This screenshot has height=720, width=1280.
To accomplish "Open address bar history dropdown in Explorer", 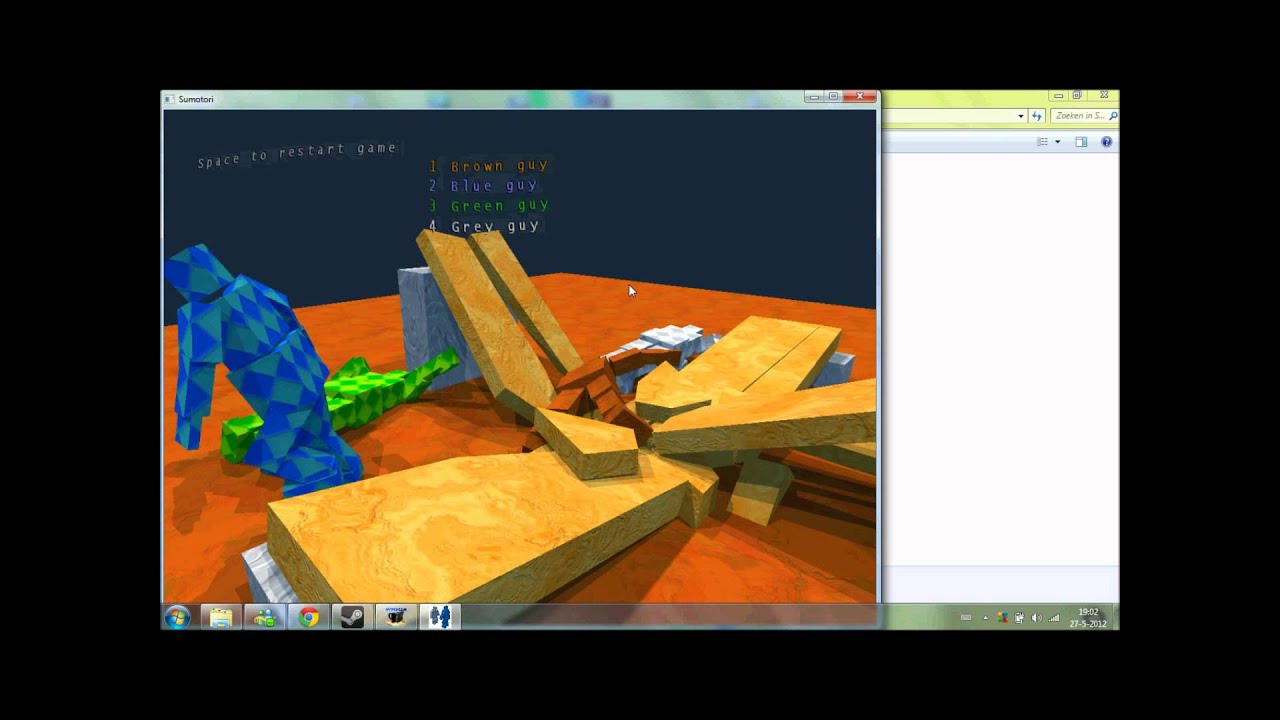I will (x=1021, y=116).
